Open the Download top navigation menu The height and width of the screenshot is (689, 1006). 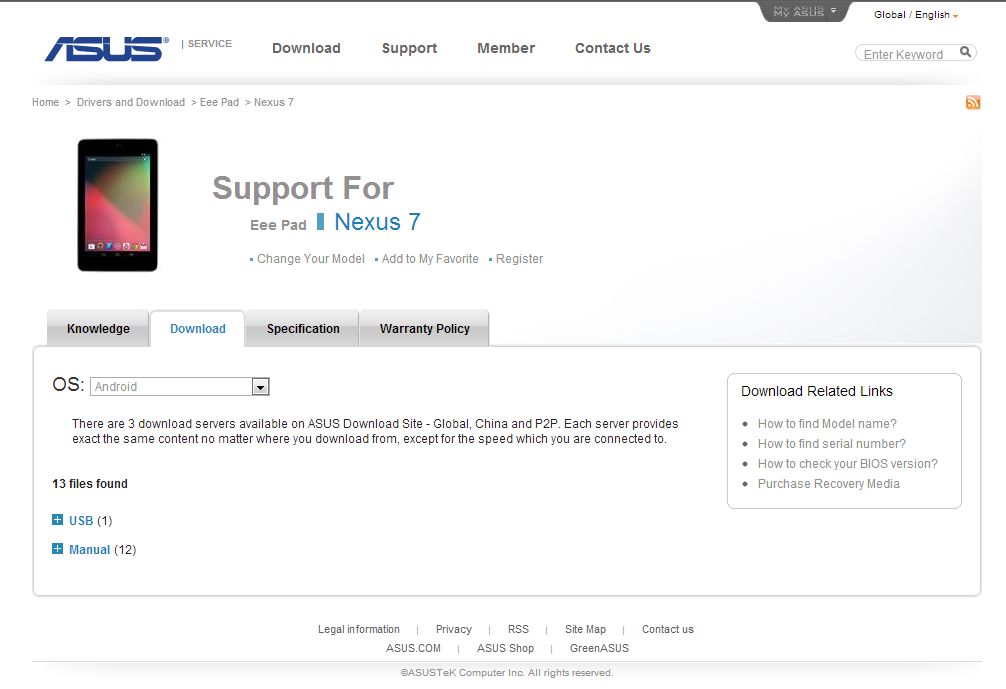[x=306, y=48]
